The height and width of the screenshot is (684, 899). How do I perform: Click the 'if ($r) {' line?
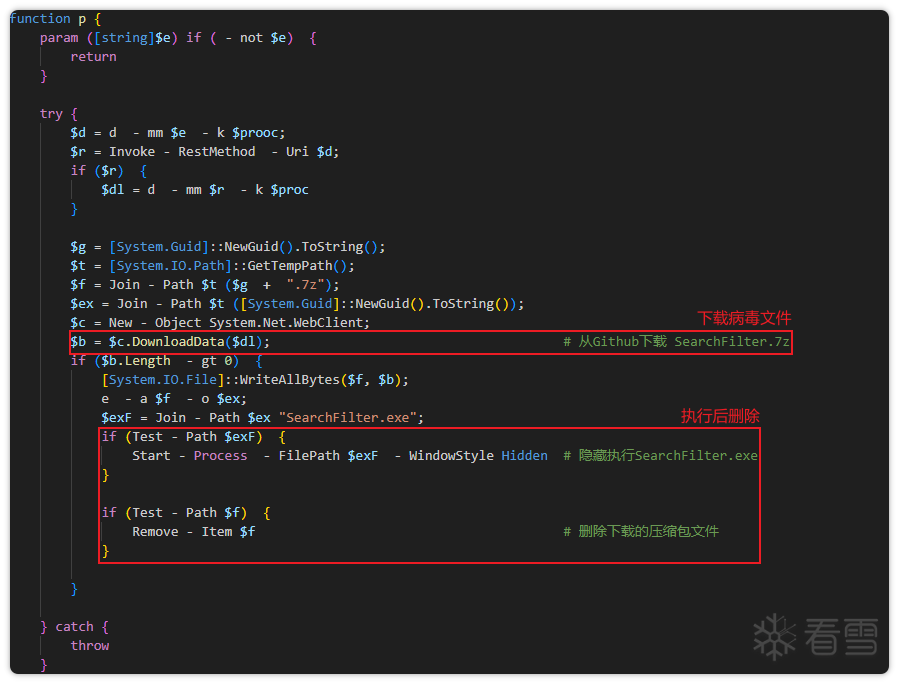[108, 171]
